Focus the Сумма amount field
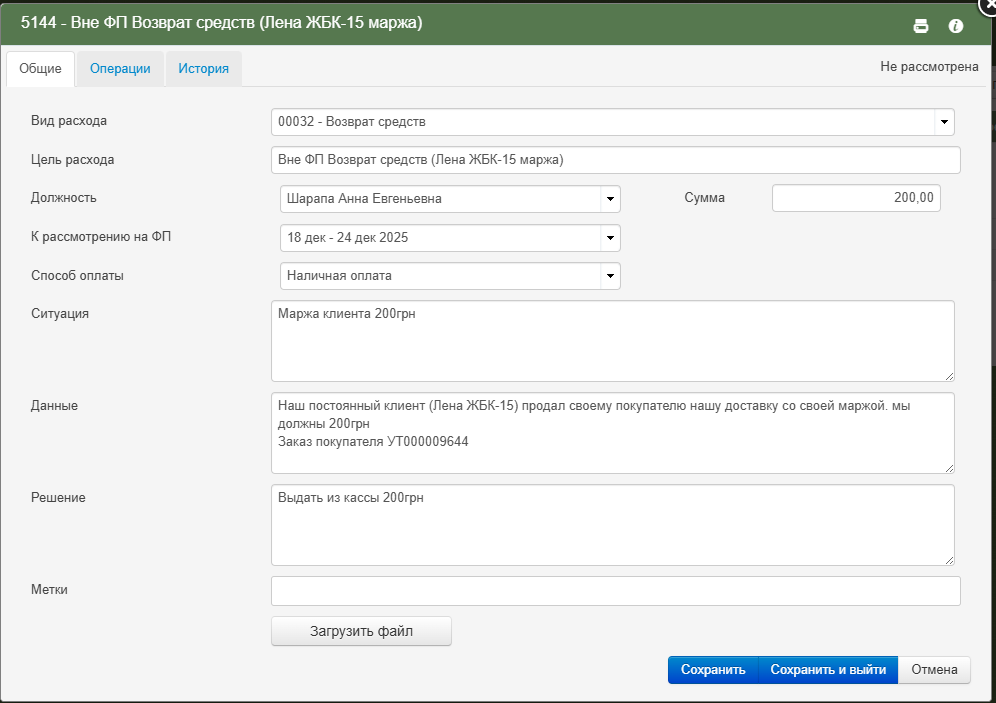This screenshot has height=703, width=996. tap(856, 198)
